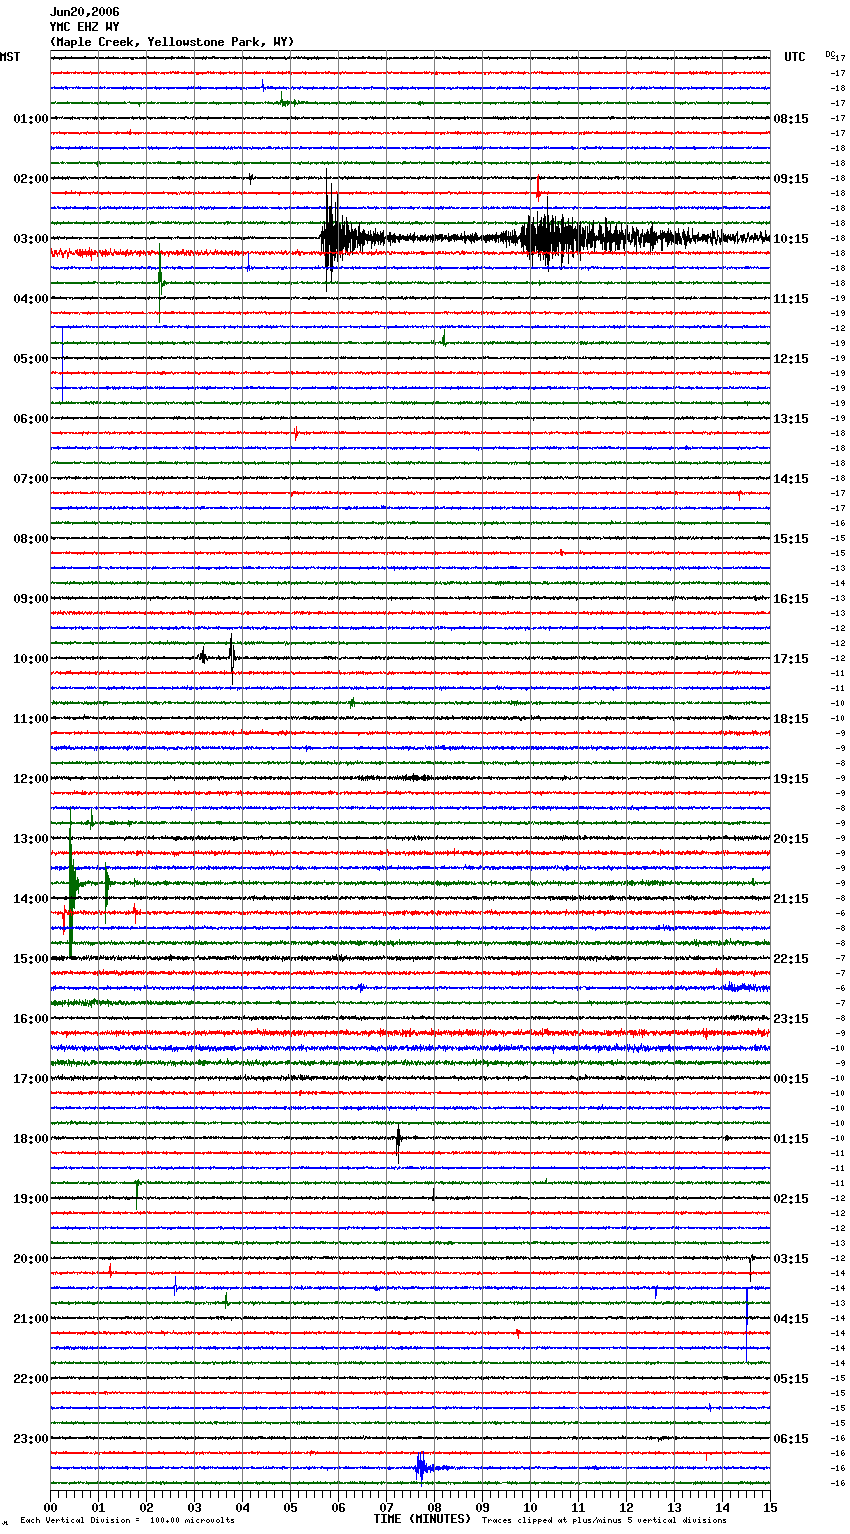Click the 08:15 UTC row label

tap(791, 119)
